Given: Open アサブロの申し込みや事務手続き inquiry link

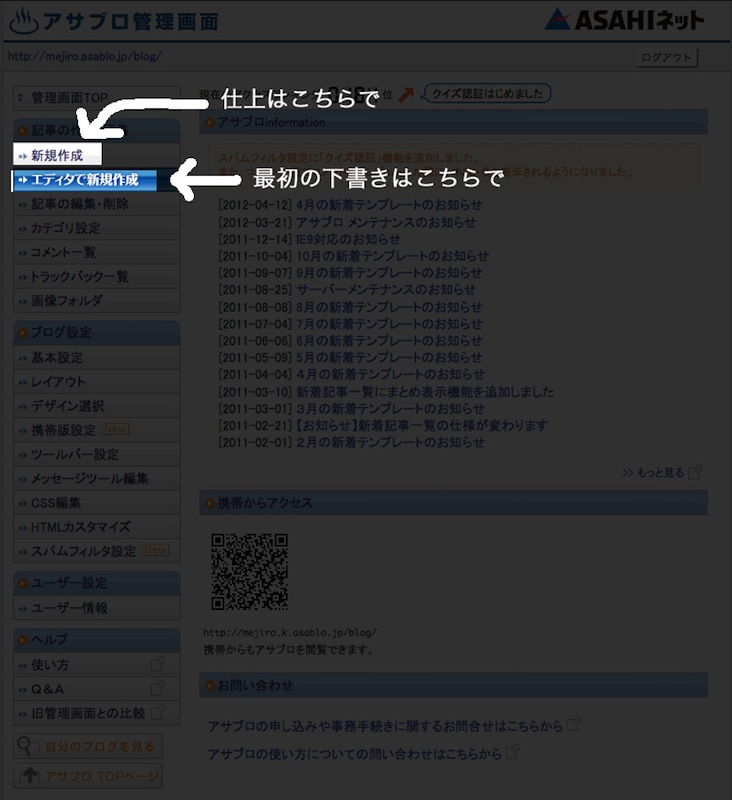Looking at the screenshot, I should pos(386,726).
